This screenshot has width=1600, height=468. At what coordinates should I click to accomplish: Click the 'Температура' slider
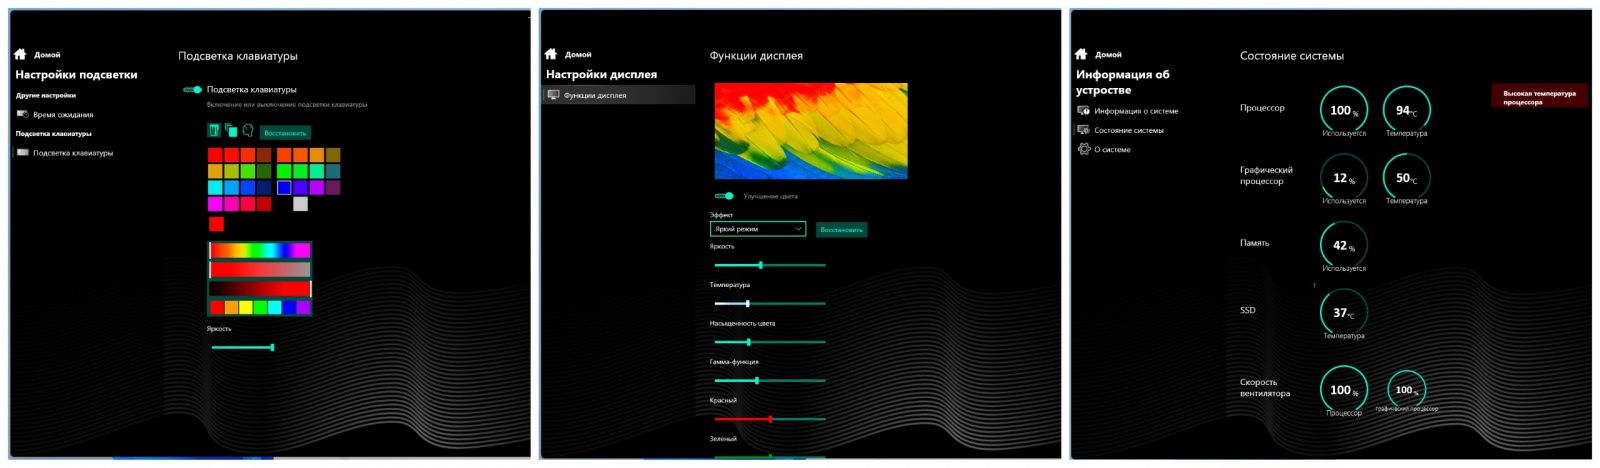pyautogui.click(x=770, y=303)
